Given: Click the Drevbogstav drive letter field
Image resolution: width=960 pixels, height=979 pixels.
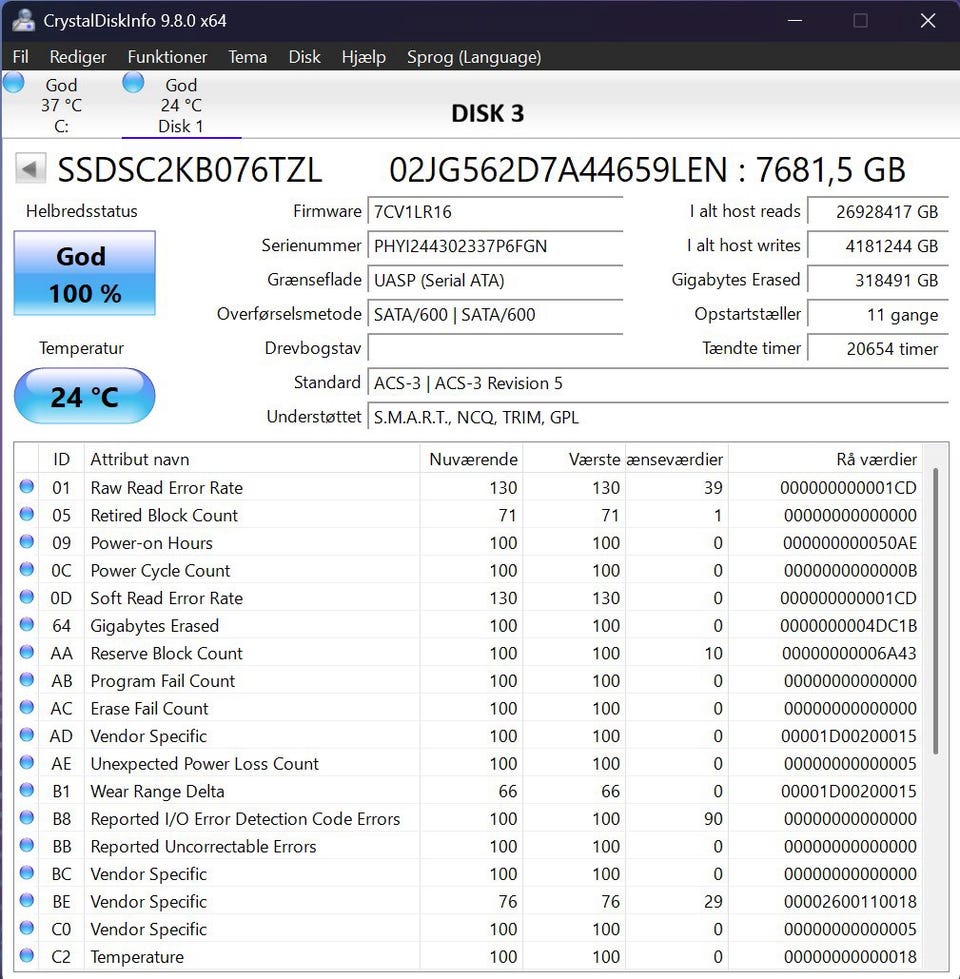Looking at the screenshot, I should (x=495, y=348).
